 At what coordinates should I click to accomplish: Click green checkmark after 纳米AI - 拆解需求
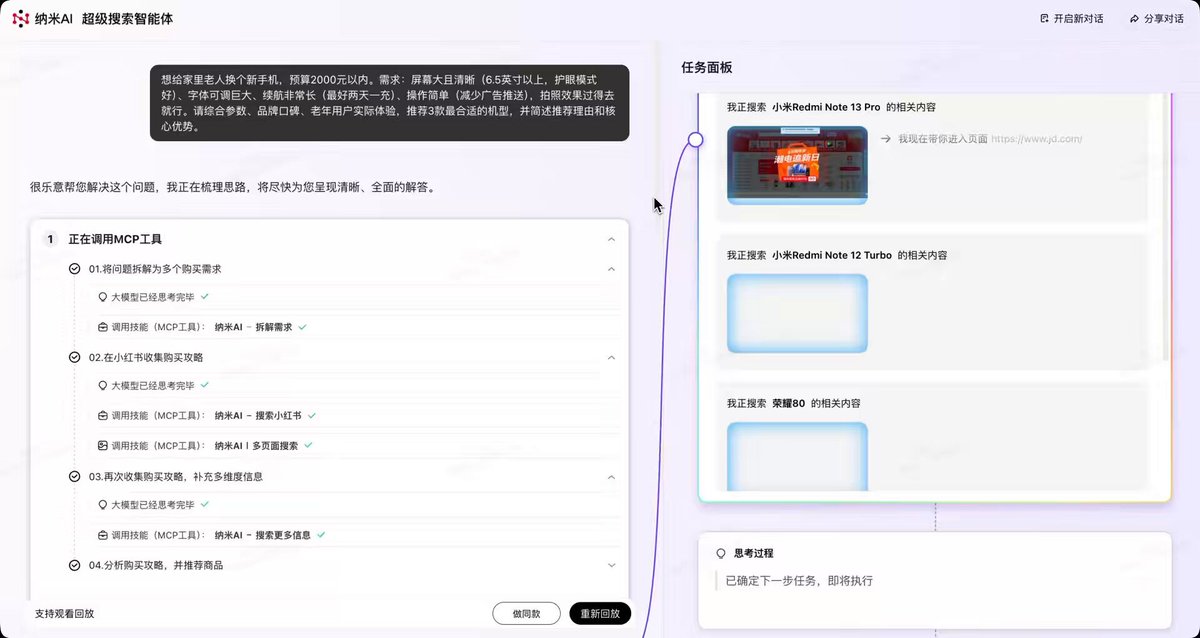[302, 327]
